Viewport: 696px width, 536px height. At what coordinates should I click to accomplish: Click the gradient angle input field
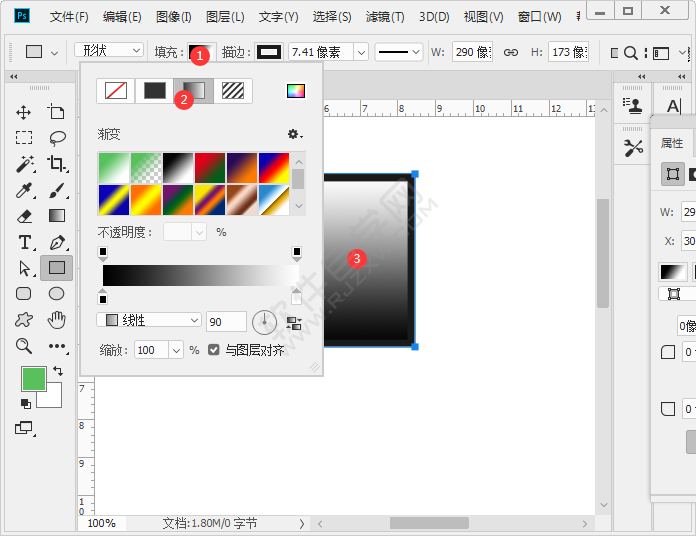[x=226, y=322]
